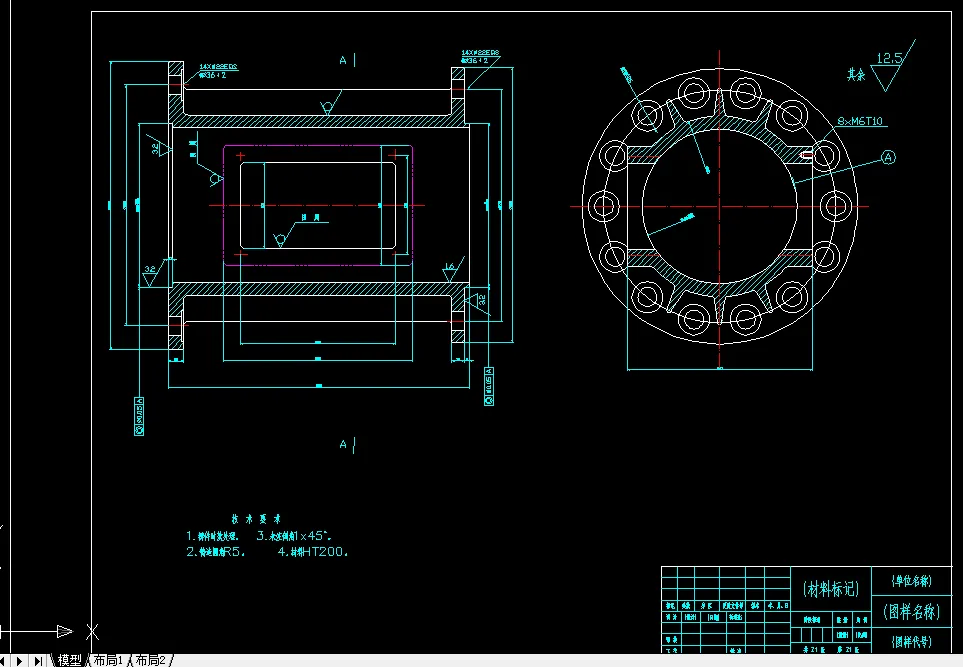Click the previous-tab arrow in tab navigator
Screen dimensions: 963x667
tap(3, 661)
